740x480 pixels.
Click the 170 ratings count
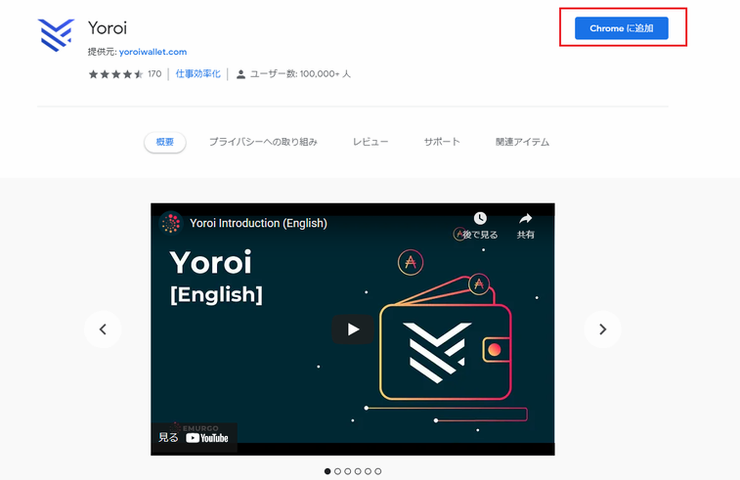point(154,74)
